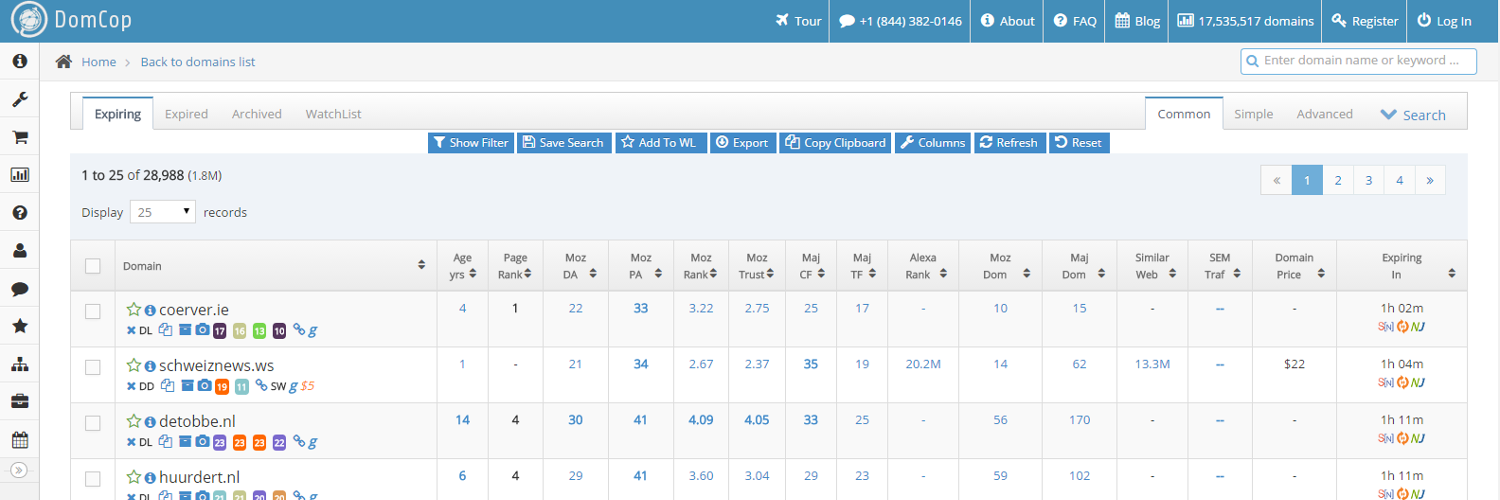1500x500 pixels.
Task: Star coerver.ie to add to watchlist
Action: (133, 309)
